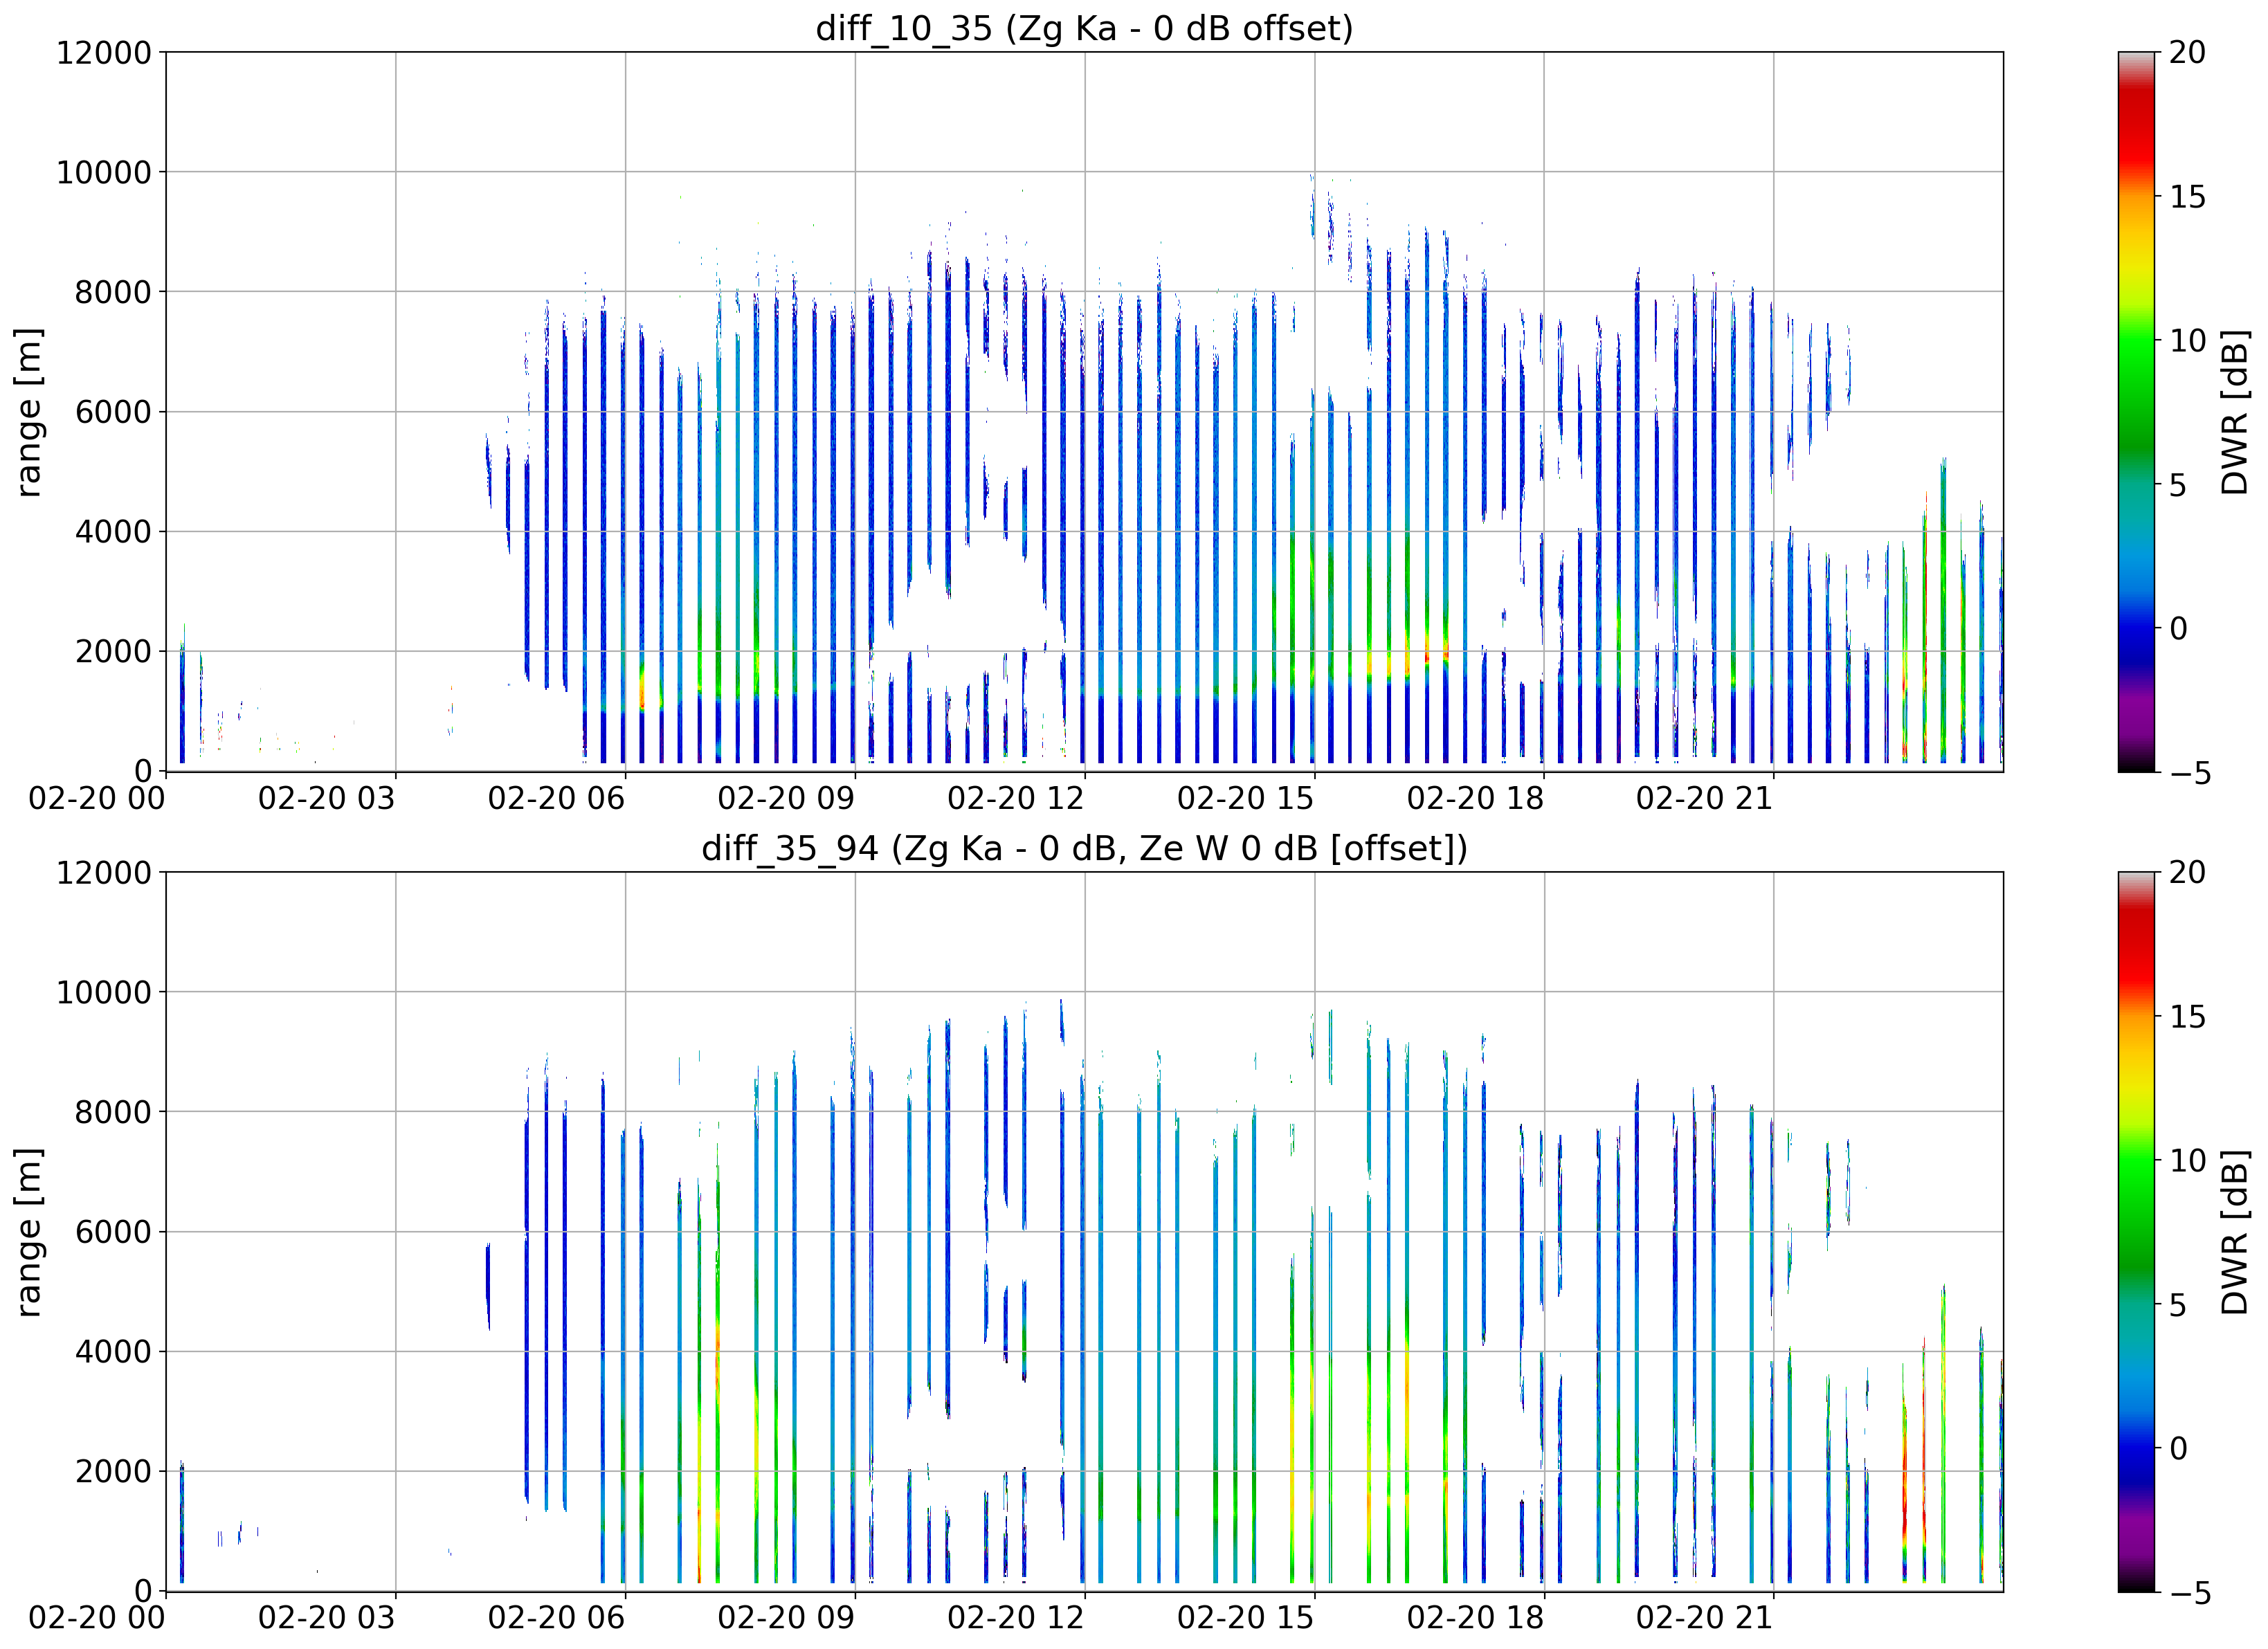
Task: Select the bottom plot's "range [m]" axis label
Action: tap(28, 1231)
